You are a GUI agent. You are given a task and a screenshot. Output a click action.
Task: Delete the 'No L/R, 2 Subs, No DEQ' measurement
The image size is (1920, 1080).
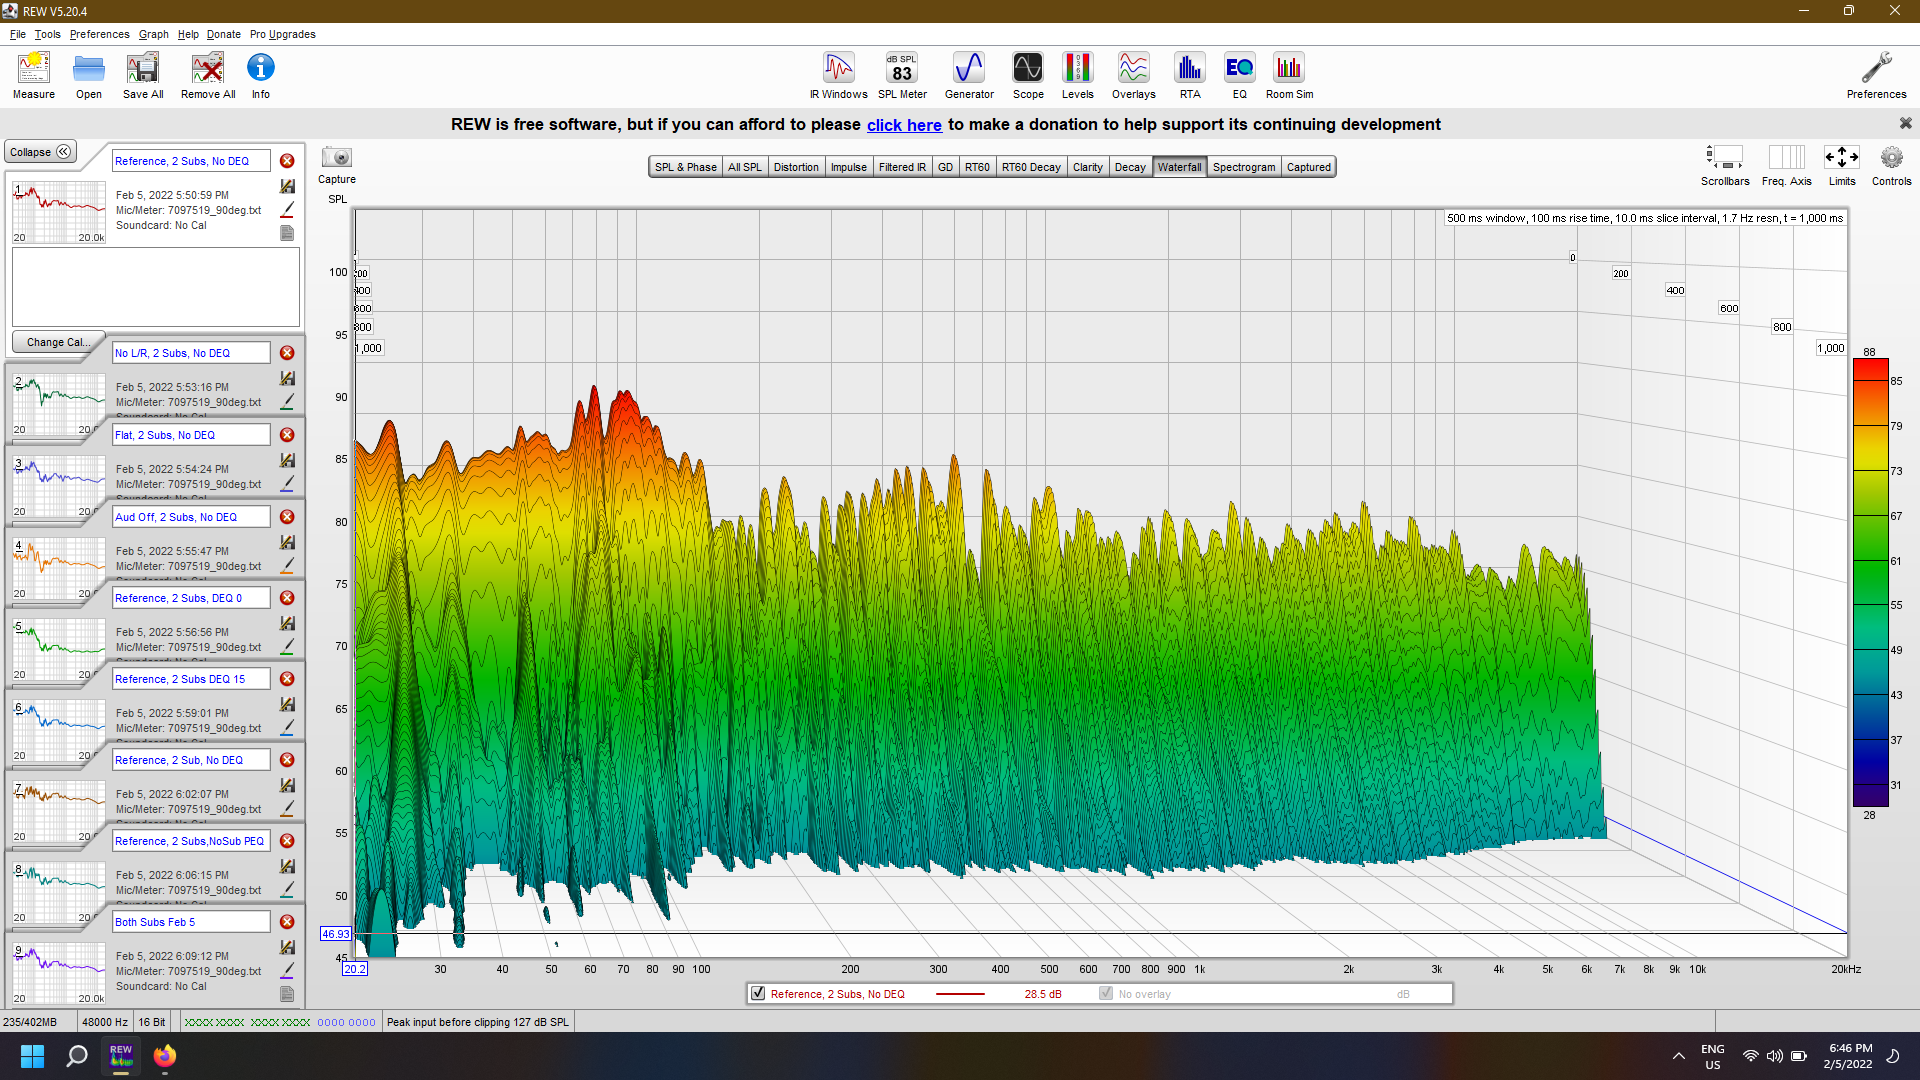(287, 353)
